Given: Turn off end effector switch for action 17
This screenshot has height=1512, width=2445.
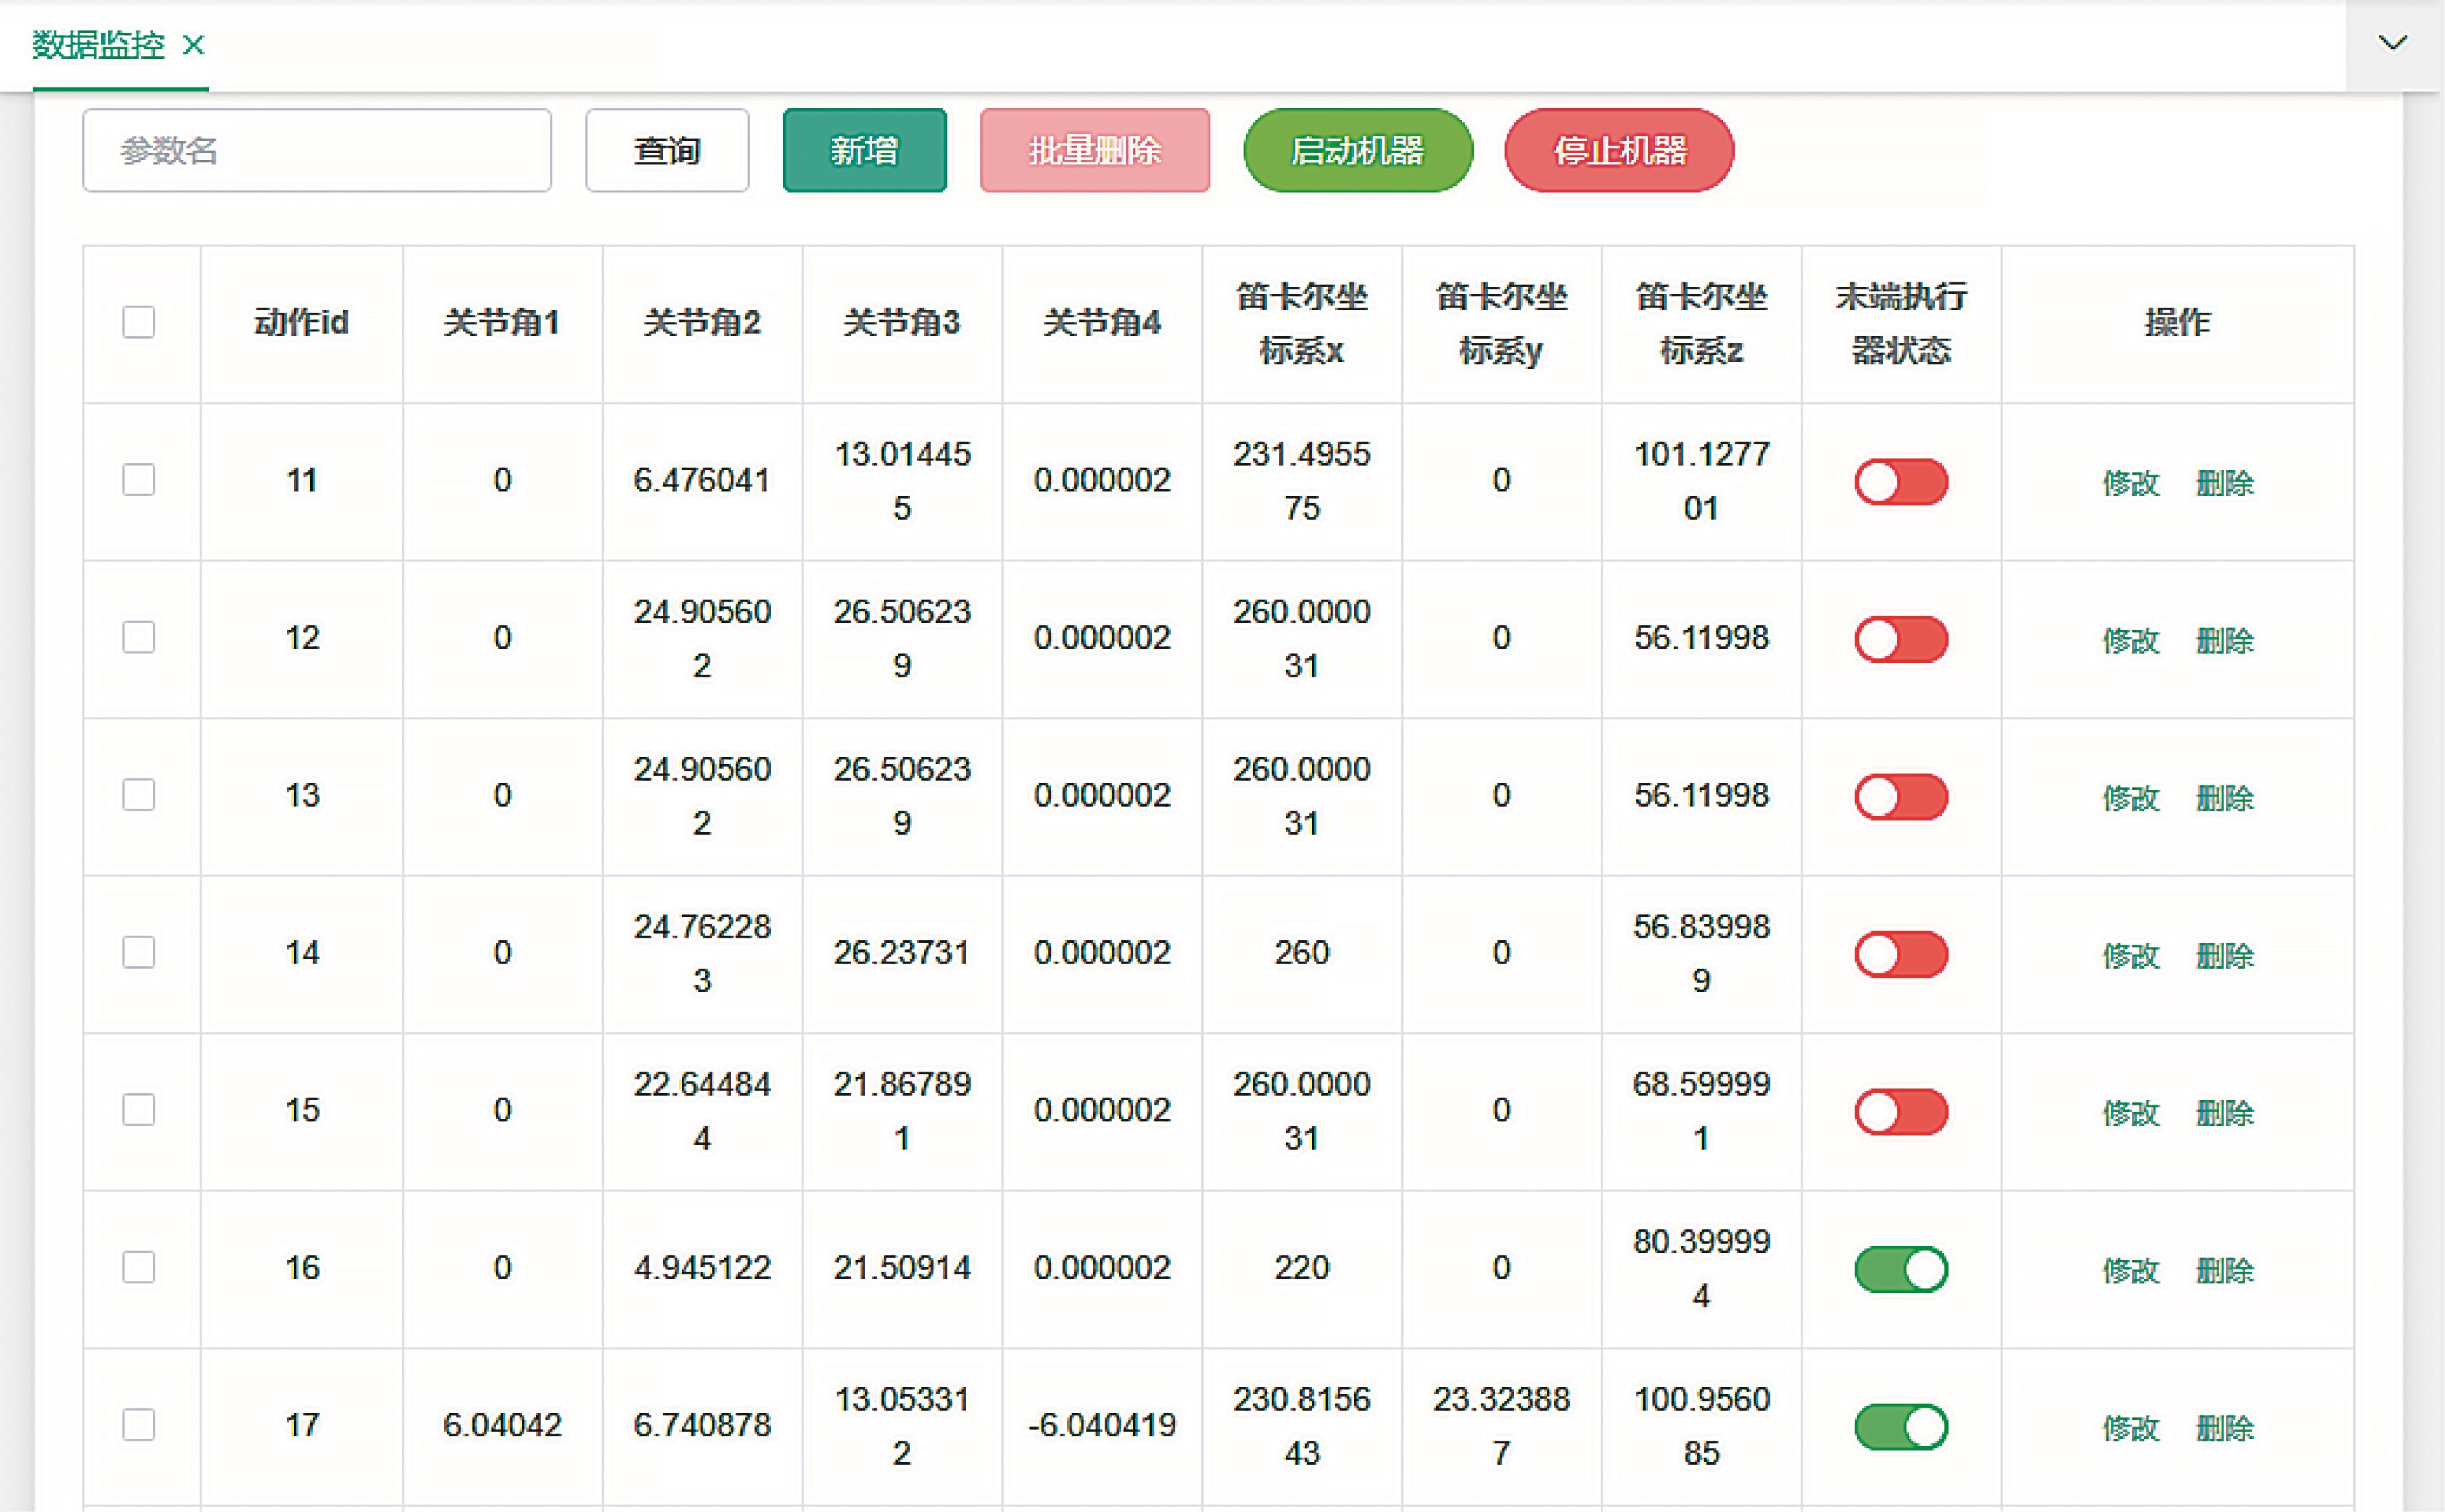Looking at the screenshot, I should tap(1901, 1427).
